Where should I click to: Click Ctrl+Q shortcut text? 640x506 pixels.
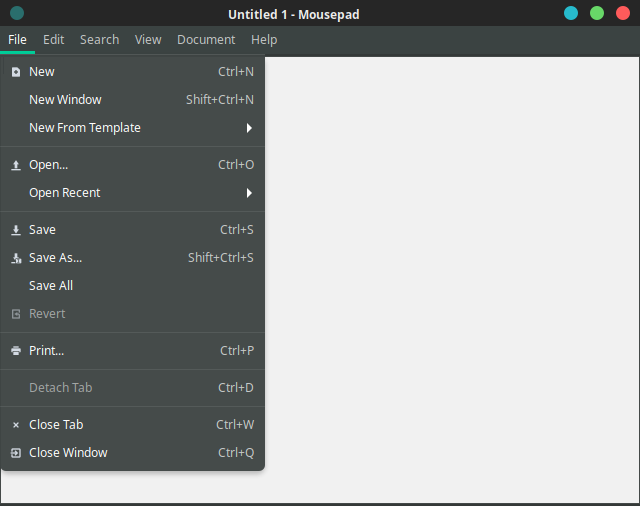coord(236,453)
